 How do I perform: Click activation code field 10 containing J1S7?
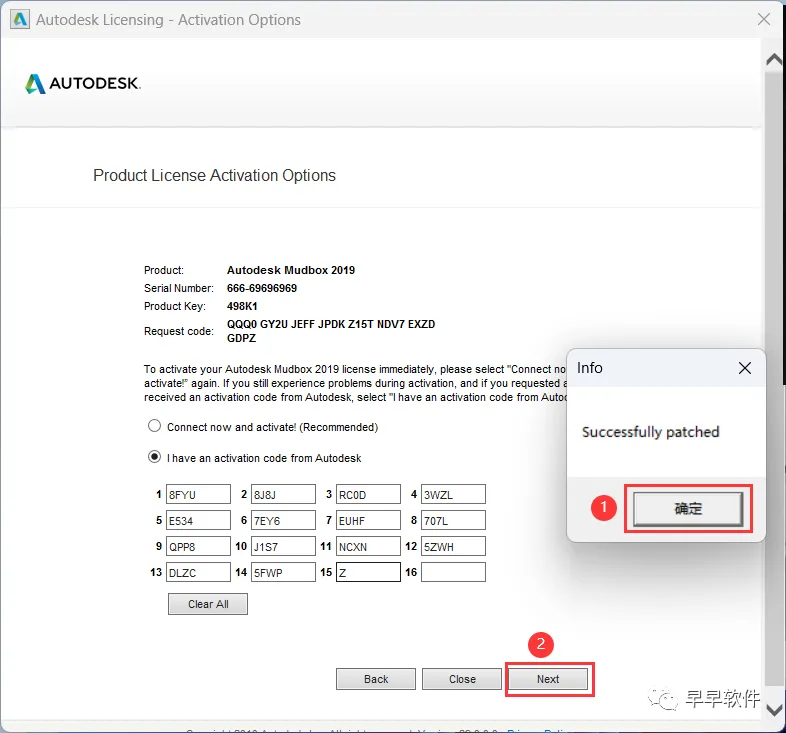pos(283,546)
